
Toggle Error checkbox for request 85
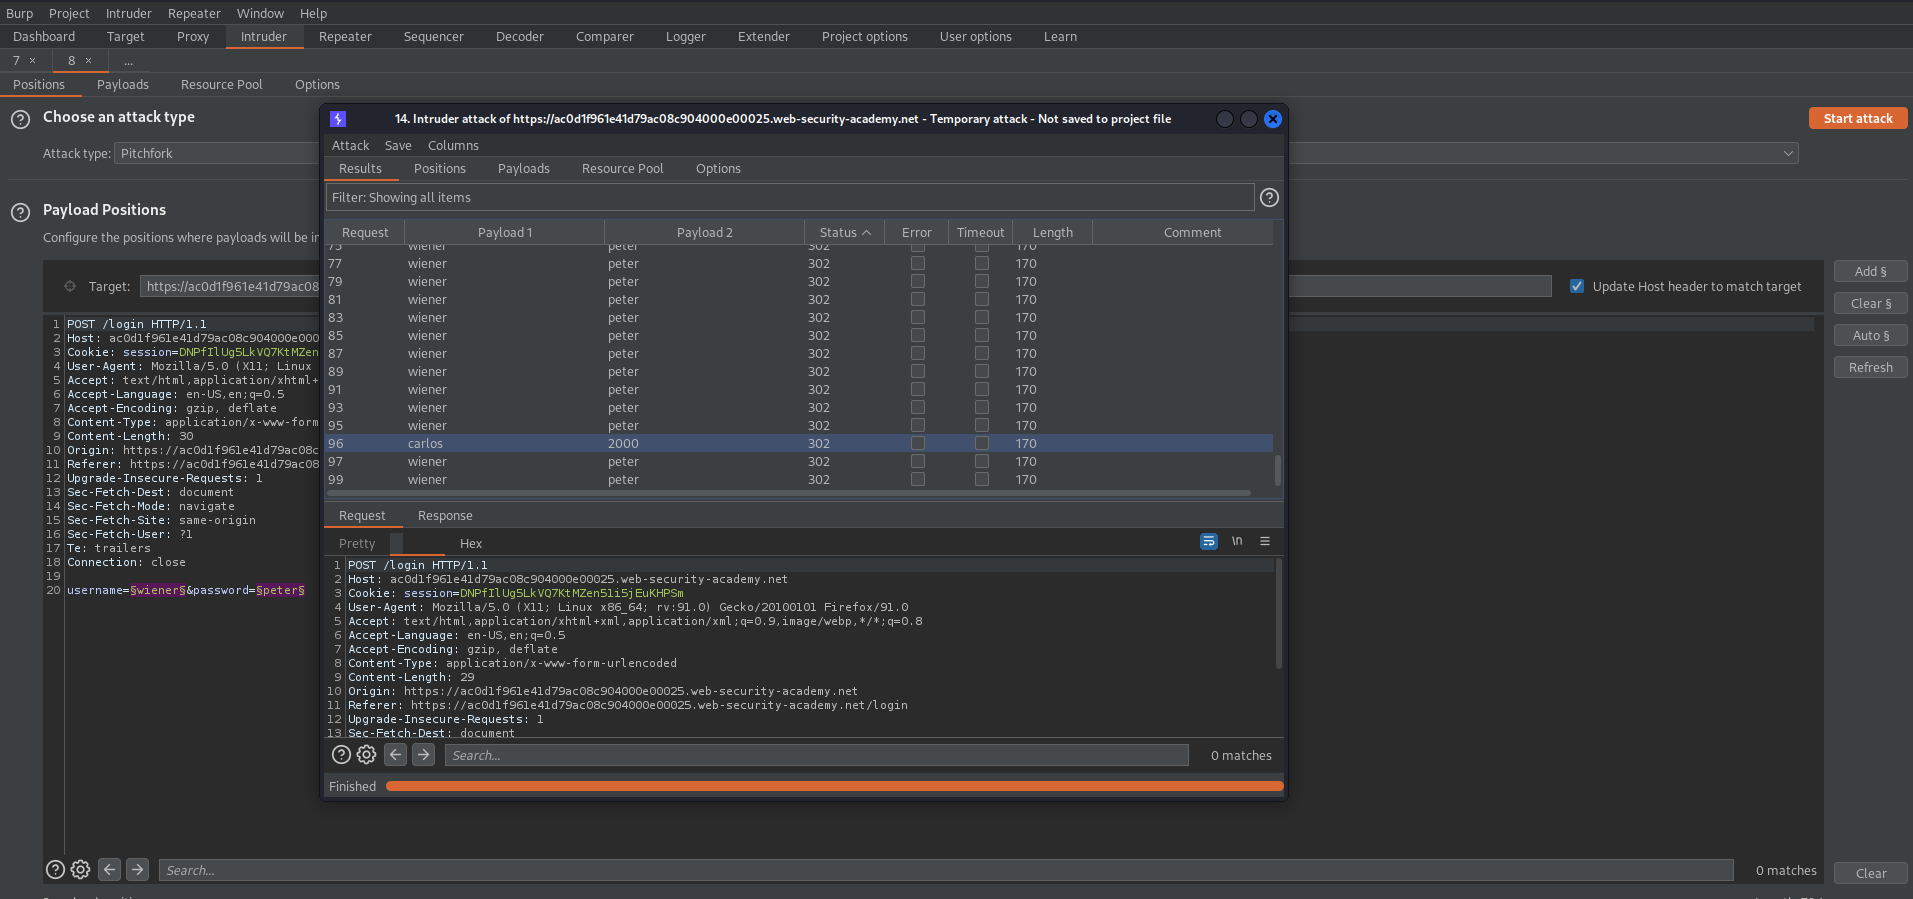click(918, 335)
